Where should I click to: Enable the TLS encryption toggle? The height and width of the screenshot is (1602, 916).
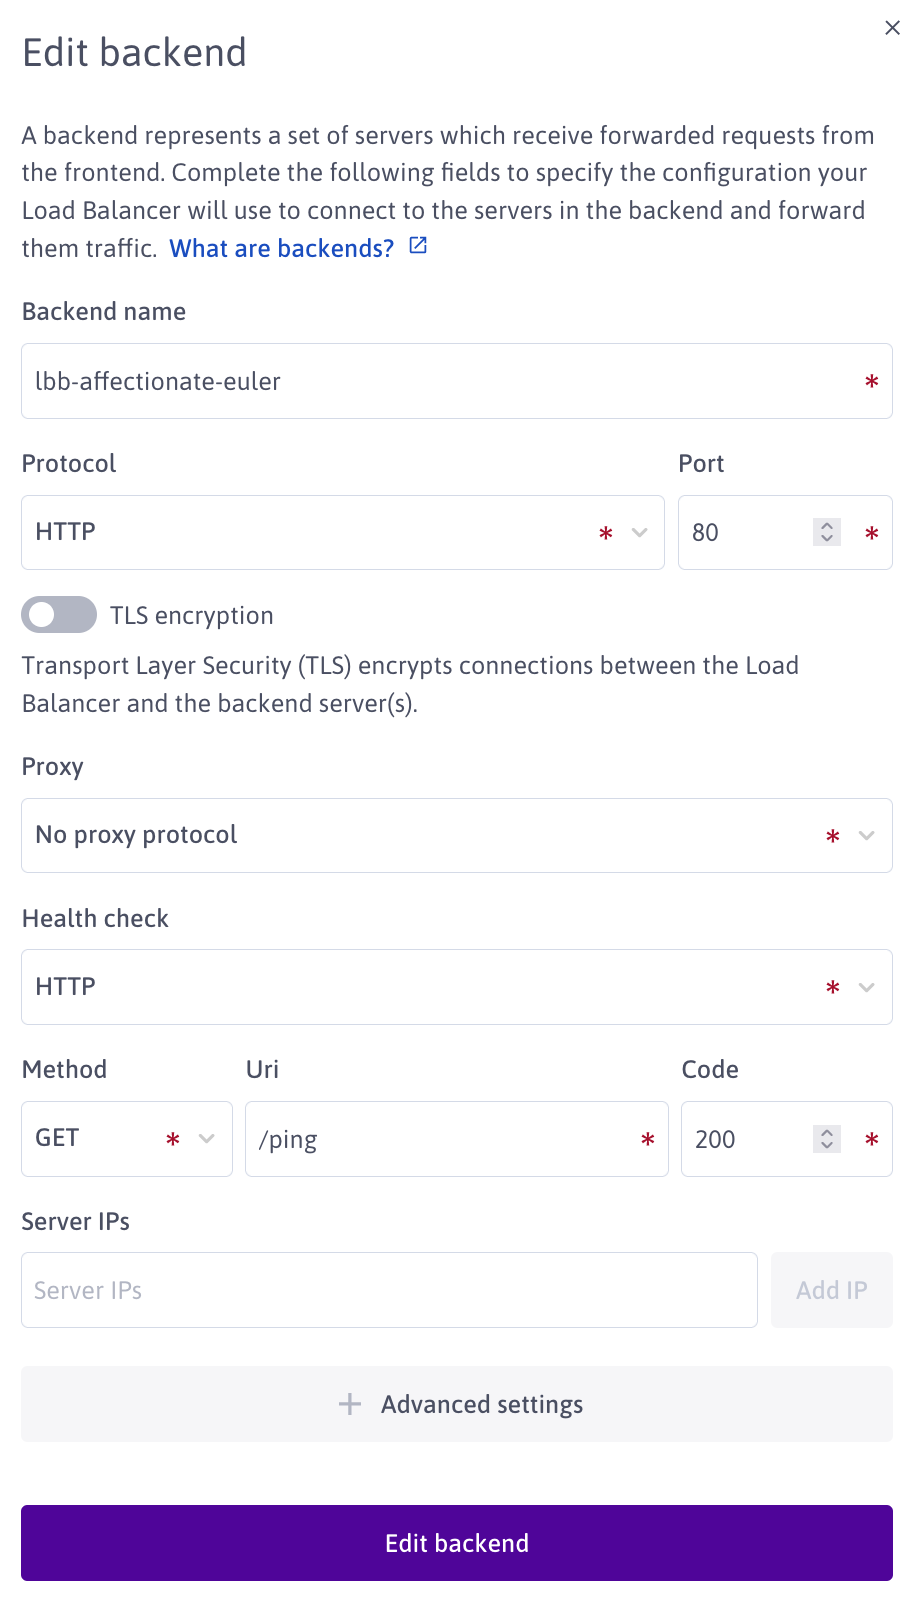click(59, 615)
